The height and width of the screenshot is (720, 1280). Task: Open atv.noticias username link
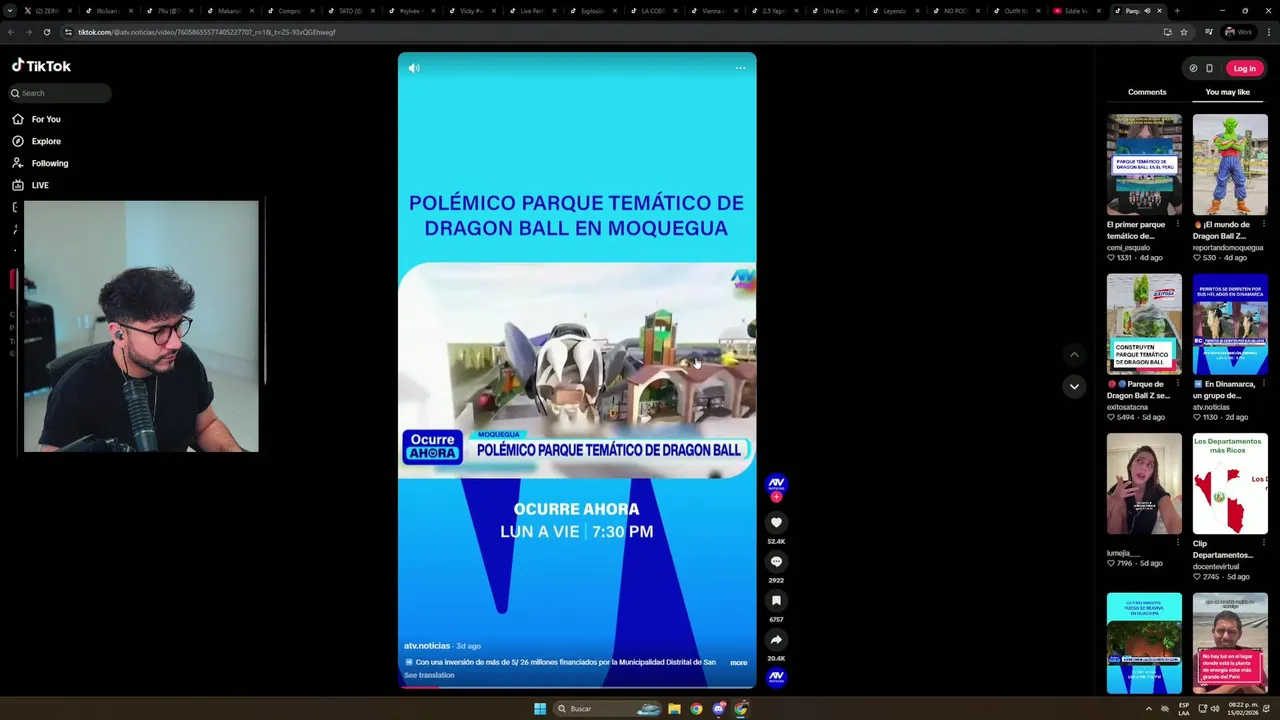[427, 646]
